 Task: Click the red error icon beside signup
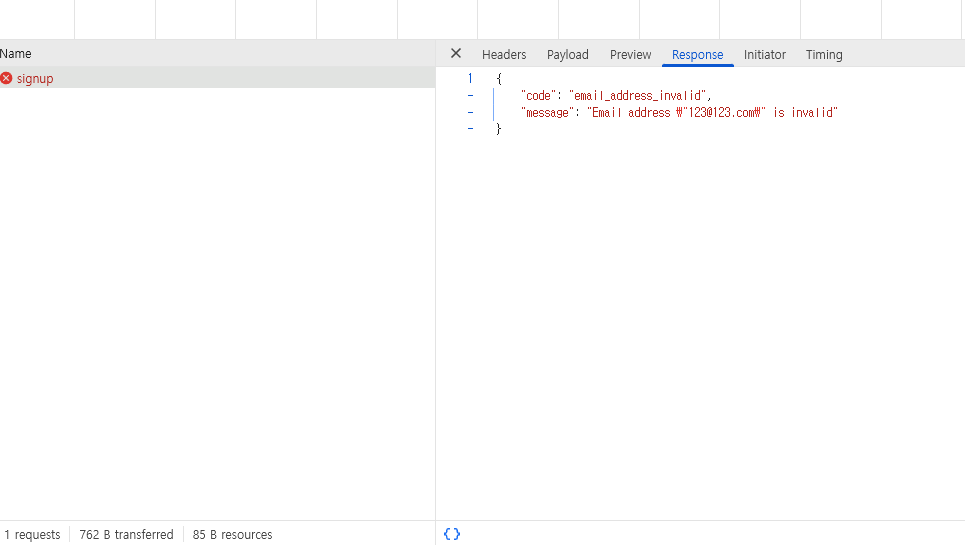click(6, 78)
